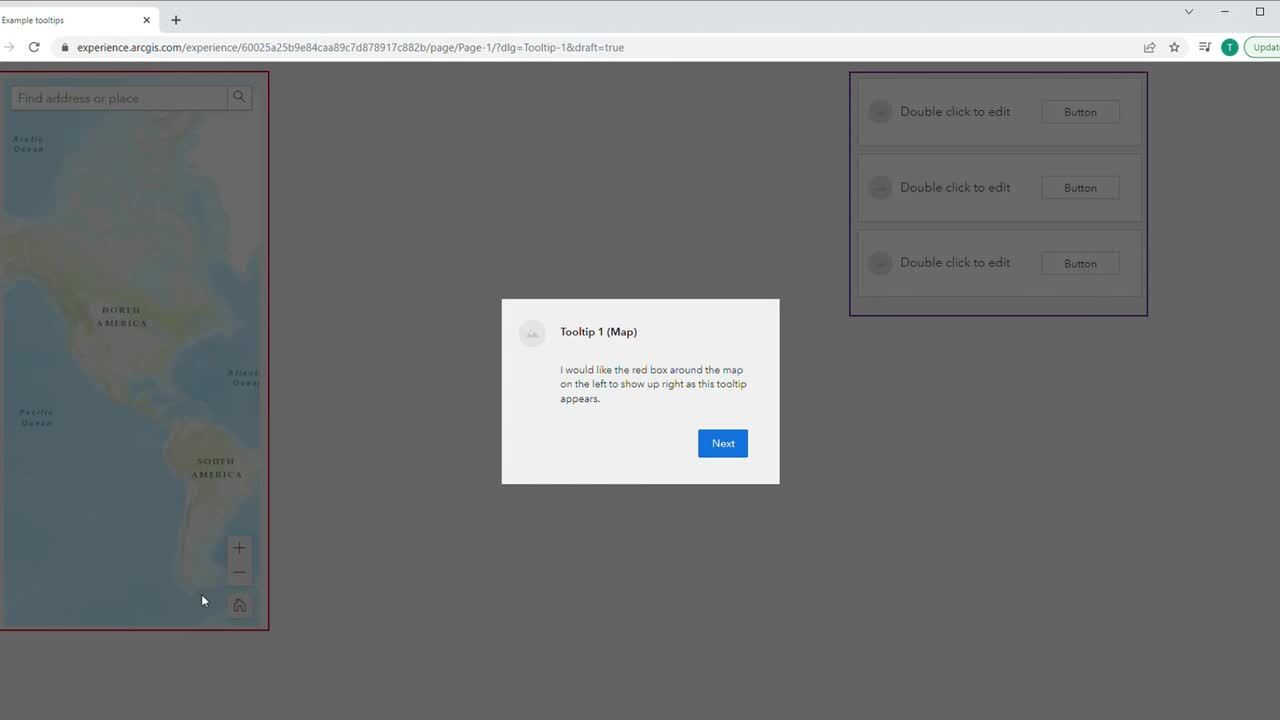Open media controls in Chrome toolbar

[x=1204, y=47]
